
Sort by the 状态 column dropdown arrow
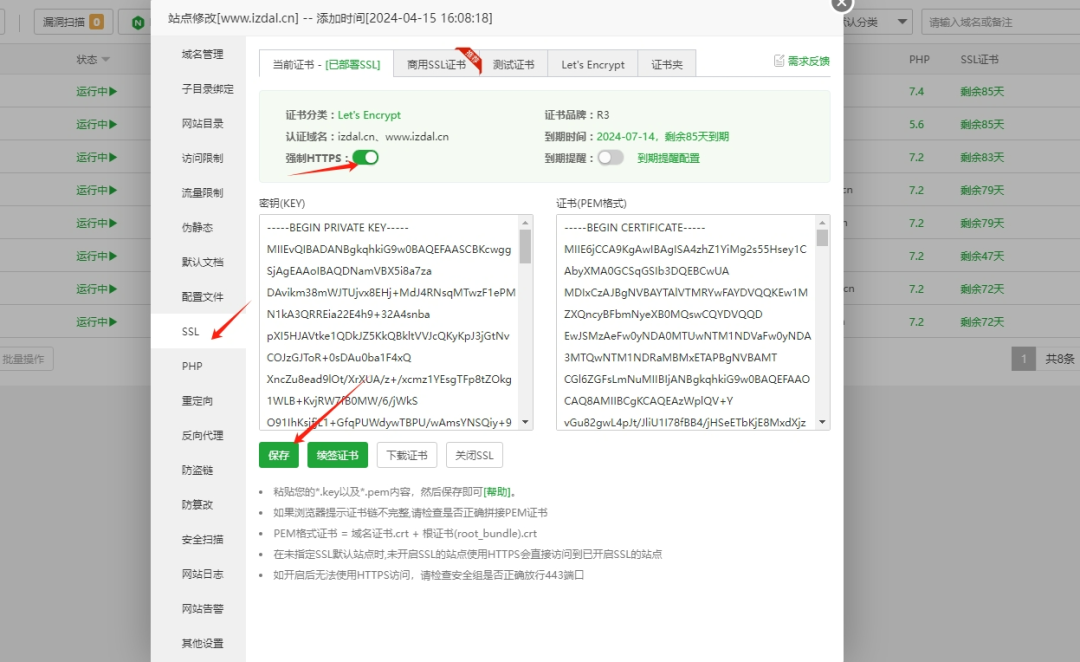[x=105, y=60]
